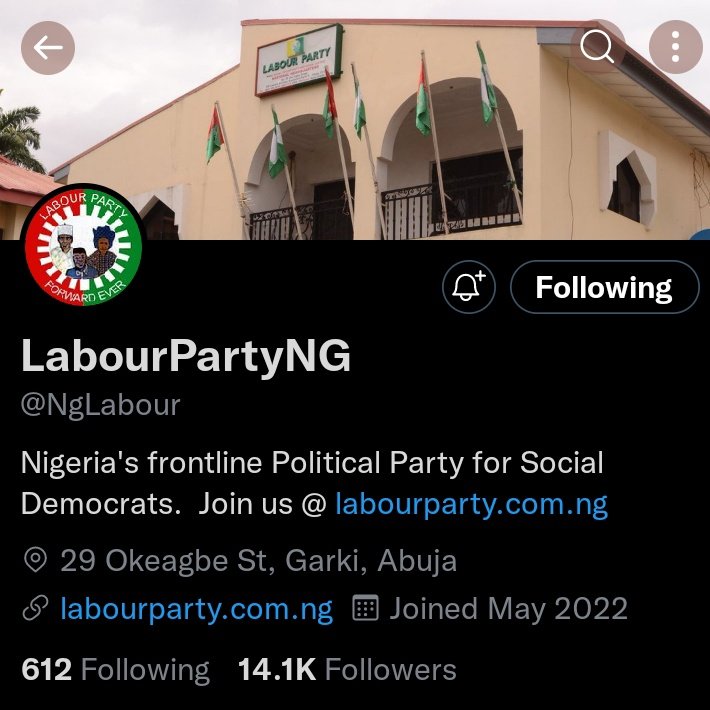Click the calendar icon beside Joined date
Viewport: 710px width, 710px height.
click(366, 609)
